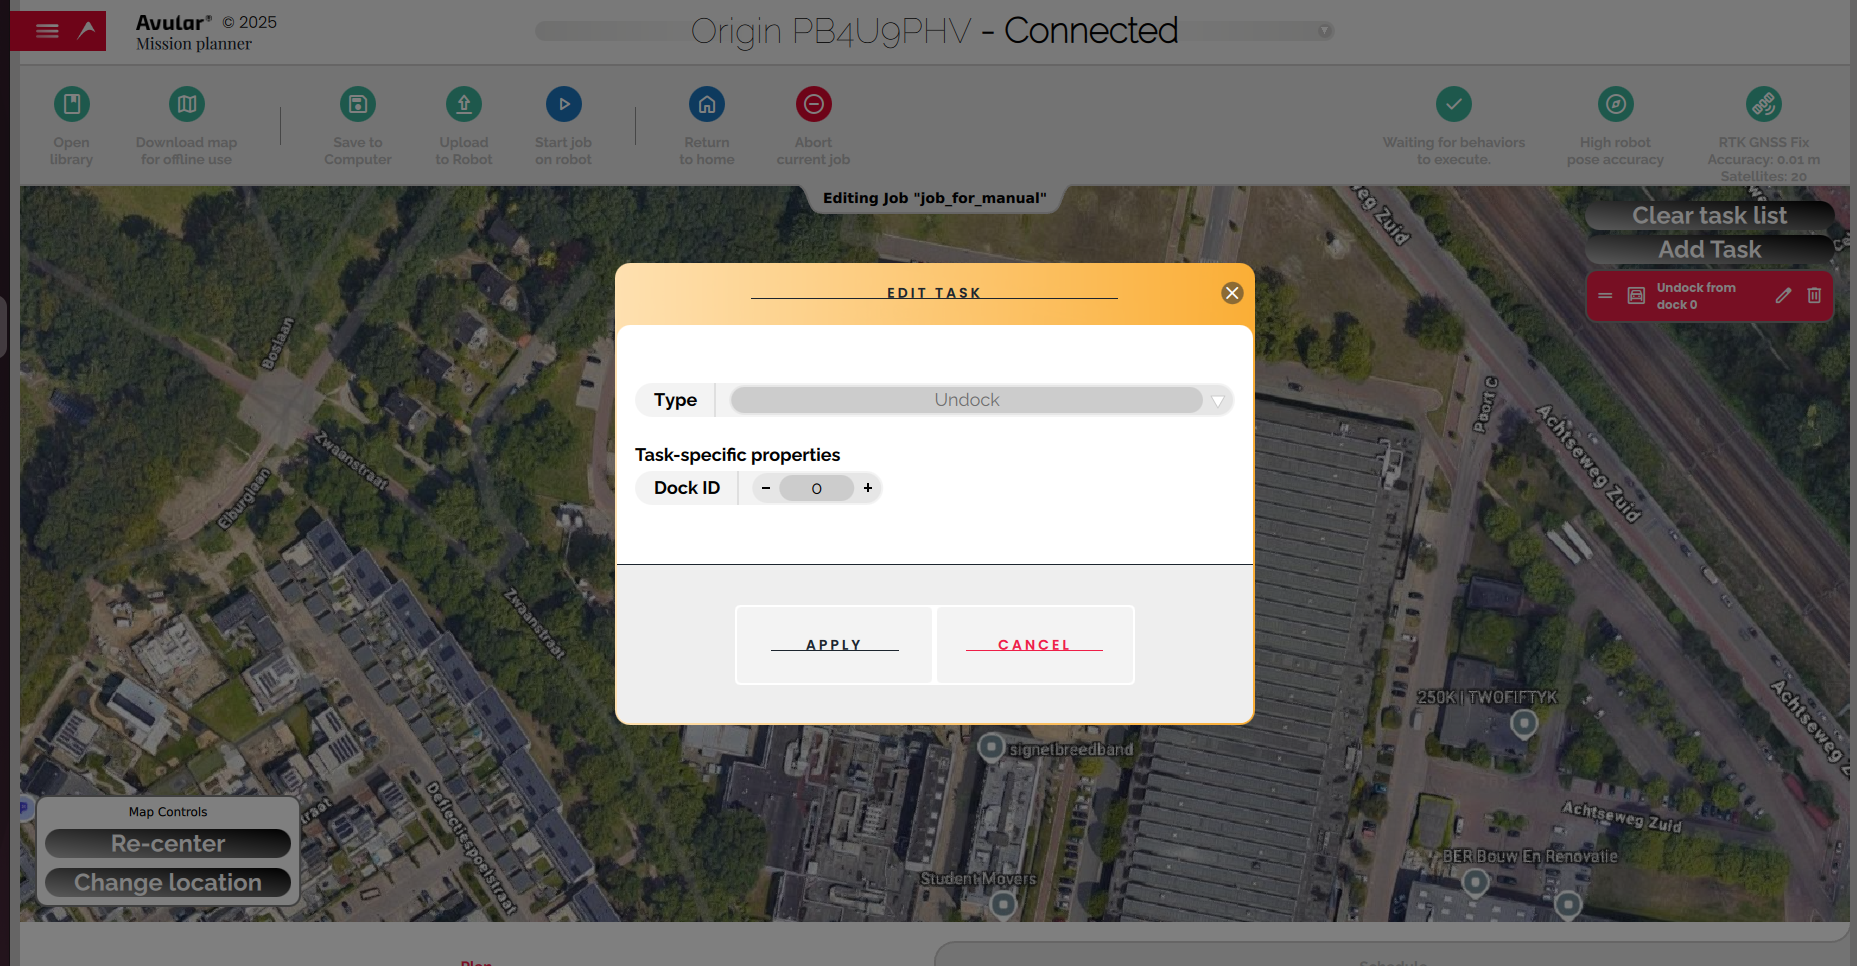Delete the Undock from dock 0 task
The image size is (1857, 966).
point(1814,296)
